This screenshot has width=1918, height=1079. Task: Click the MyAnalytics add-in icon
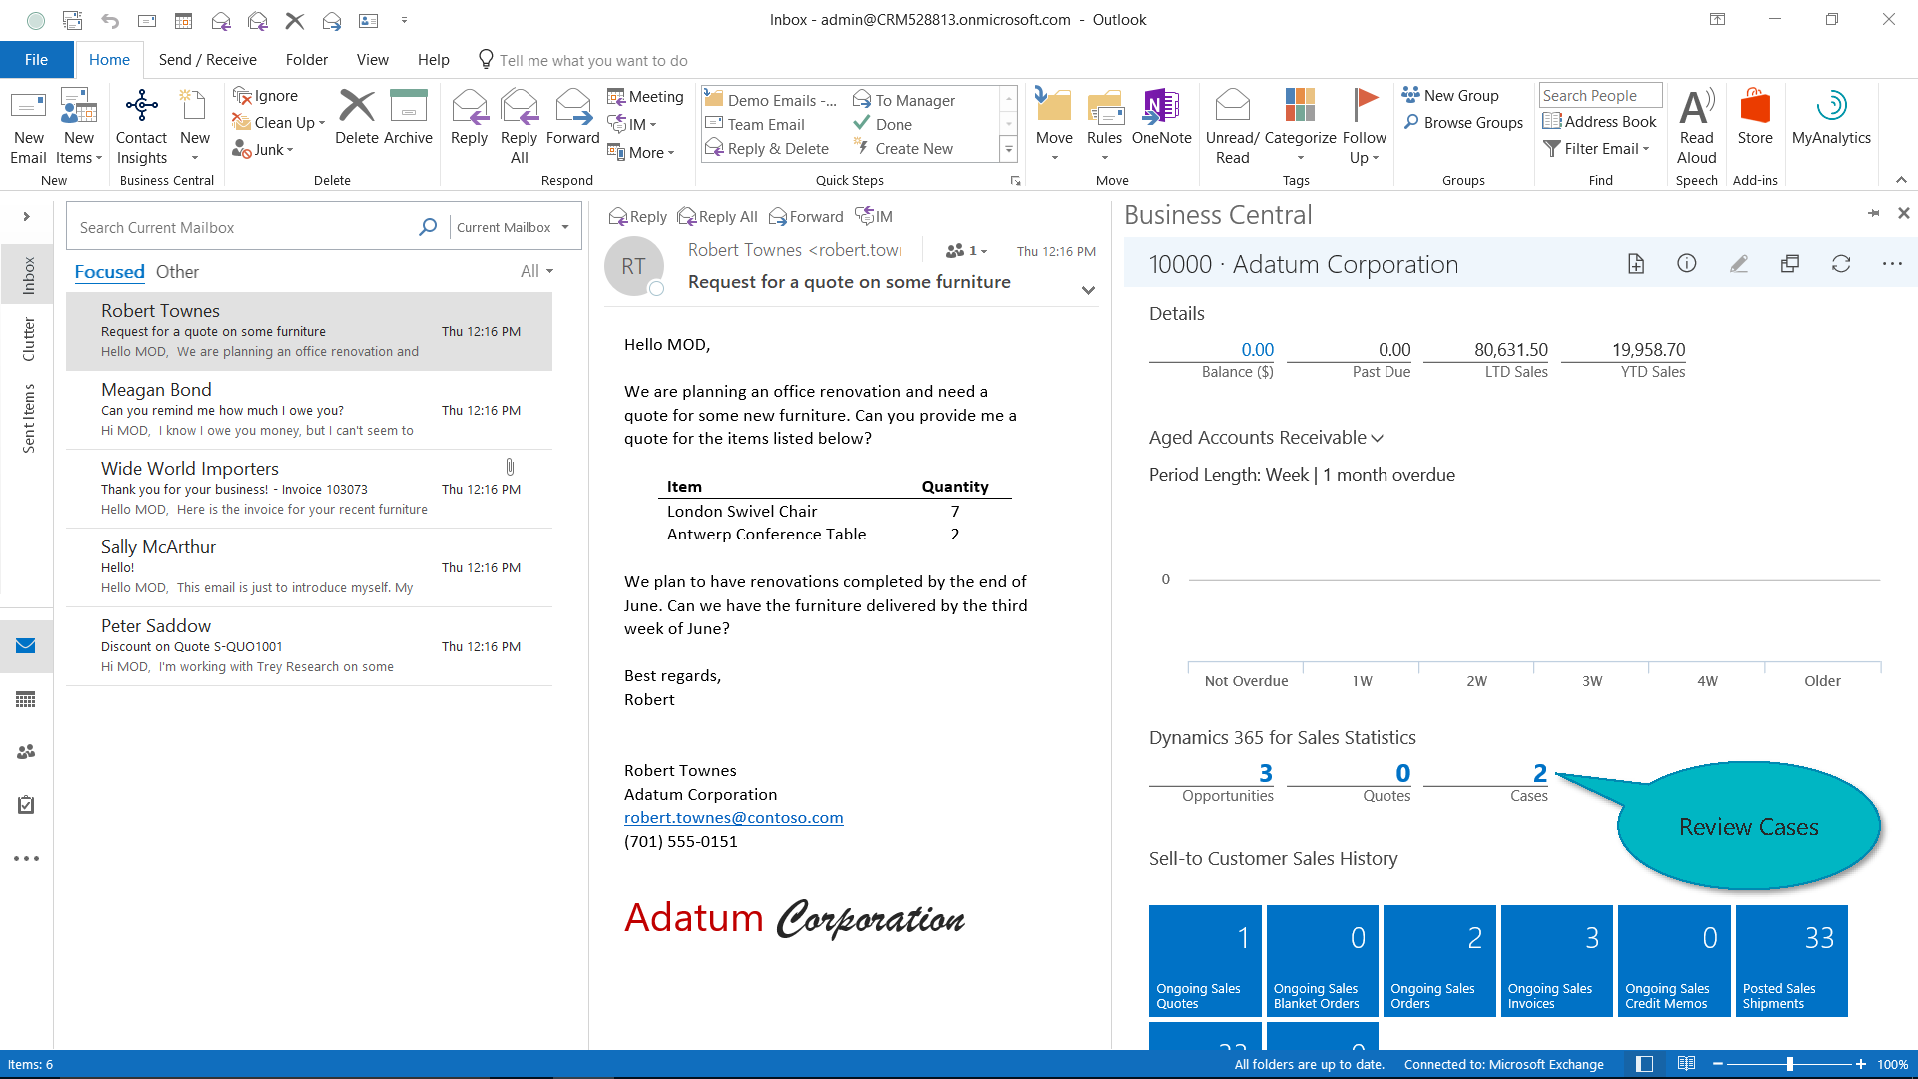(1830, 118)
